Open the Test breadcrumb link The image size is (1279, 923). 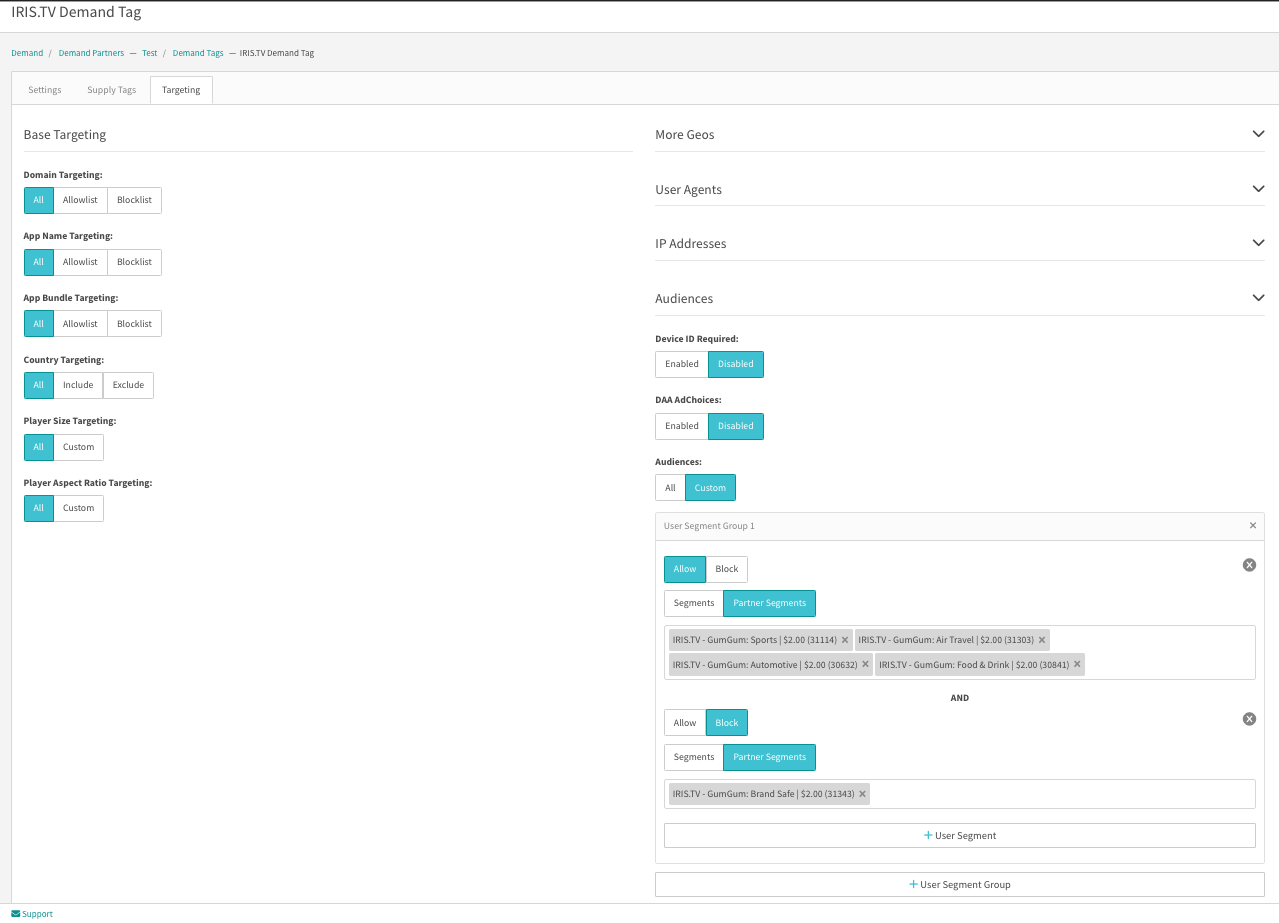tap(149, 53)
